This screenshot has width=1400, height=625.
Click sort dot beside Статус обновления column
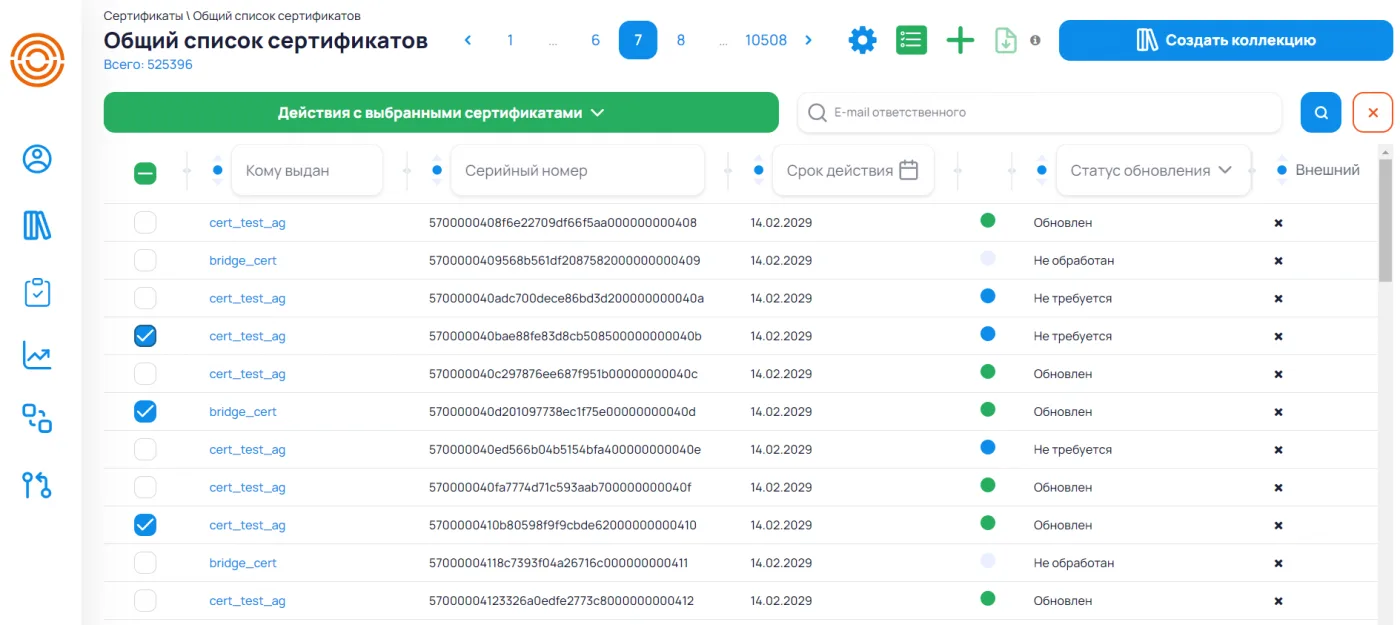(x=1042, y=170)
